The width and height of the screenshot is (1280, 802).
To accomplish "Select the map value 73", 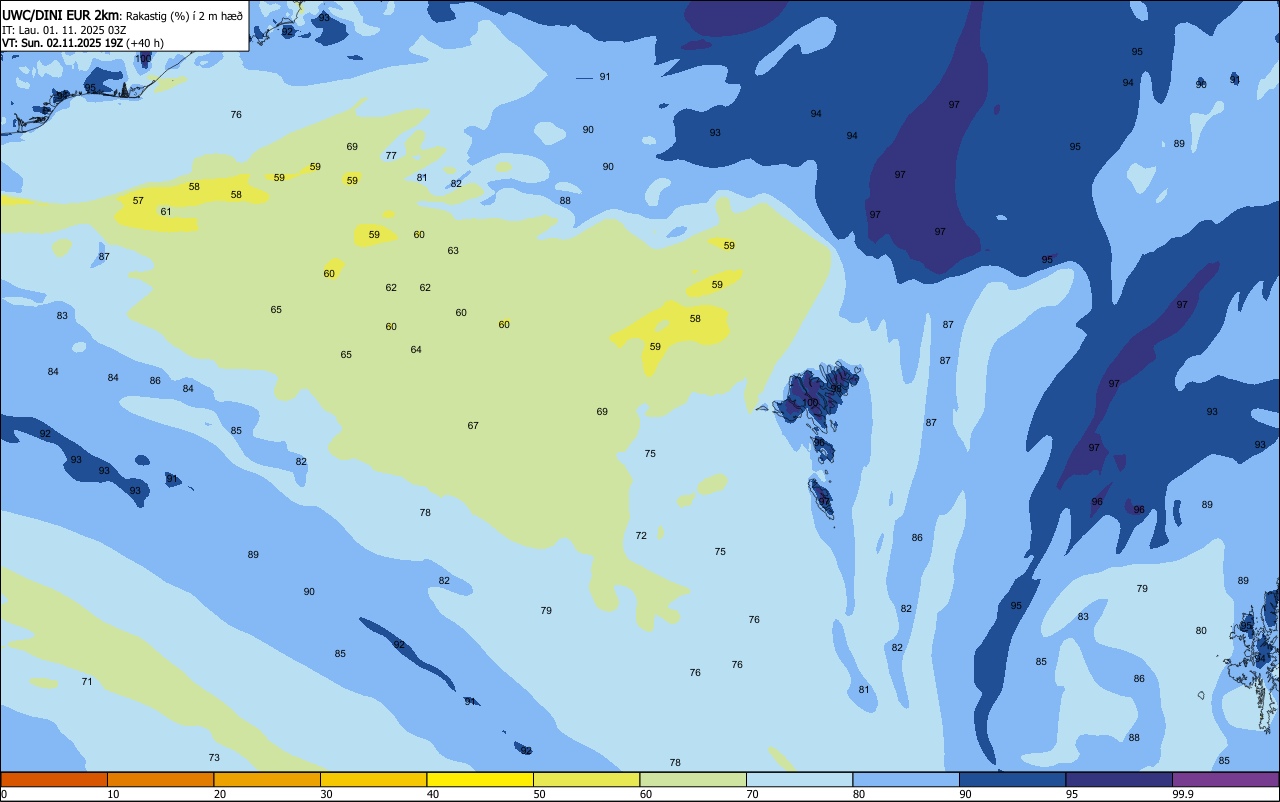I will [214, 758].
